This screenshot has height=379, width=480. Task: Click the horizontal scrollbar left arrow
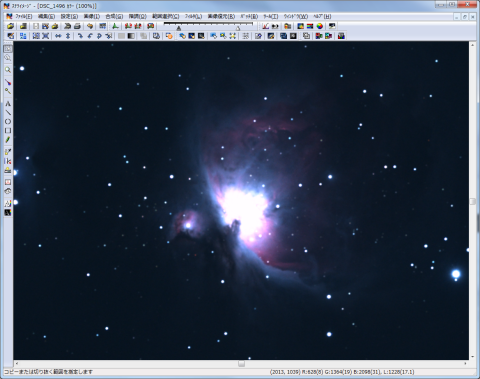(17, 364)
